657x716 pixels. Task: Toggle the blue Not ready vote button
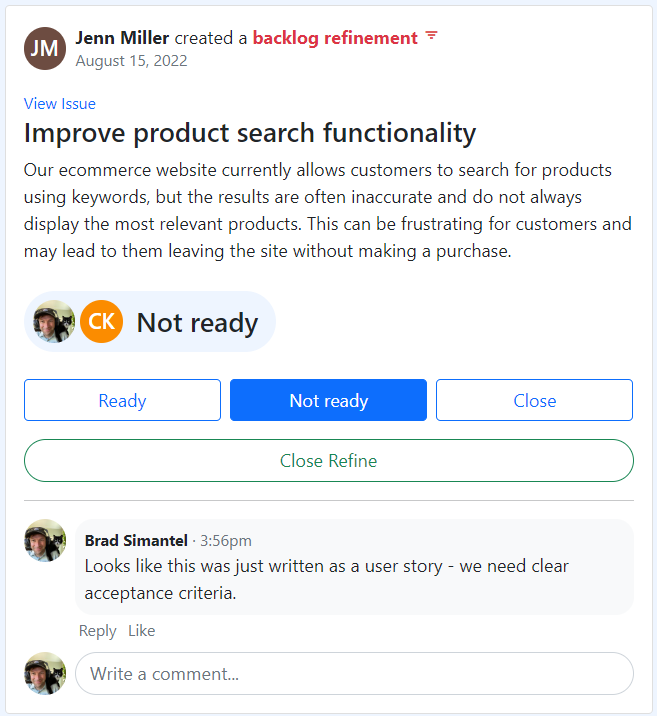328,400
